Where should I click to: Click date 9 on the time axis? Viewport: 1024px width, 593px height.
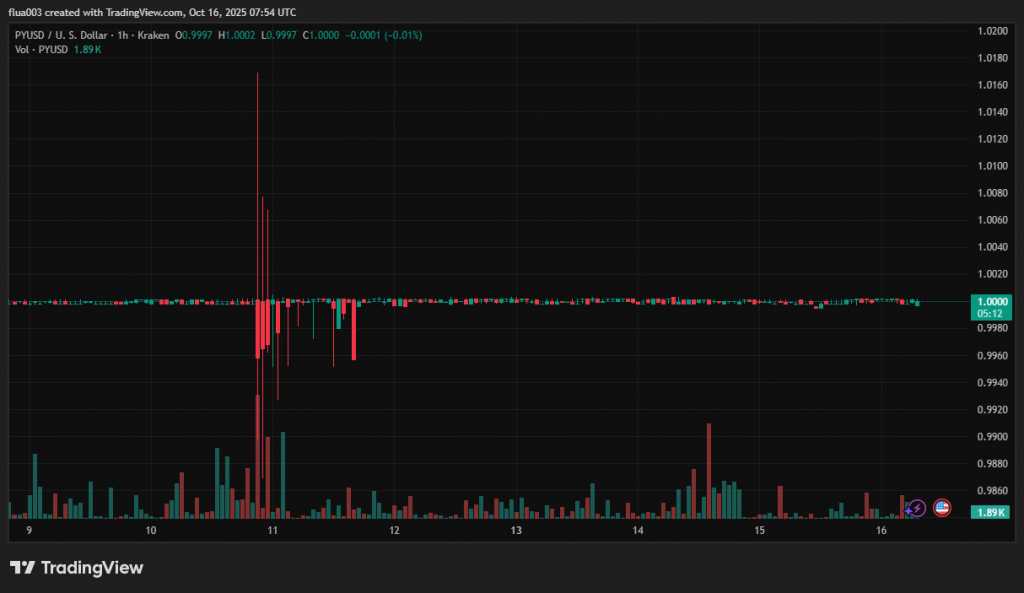point(29,530)
